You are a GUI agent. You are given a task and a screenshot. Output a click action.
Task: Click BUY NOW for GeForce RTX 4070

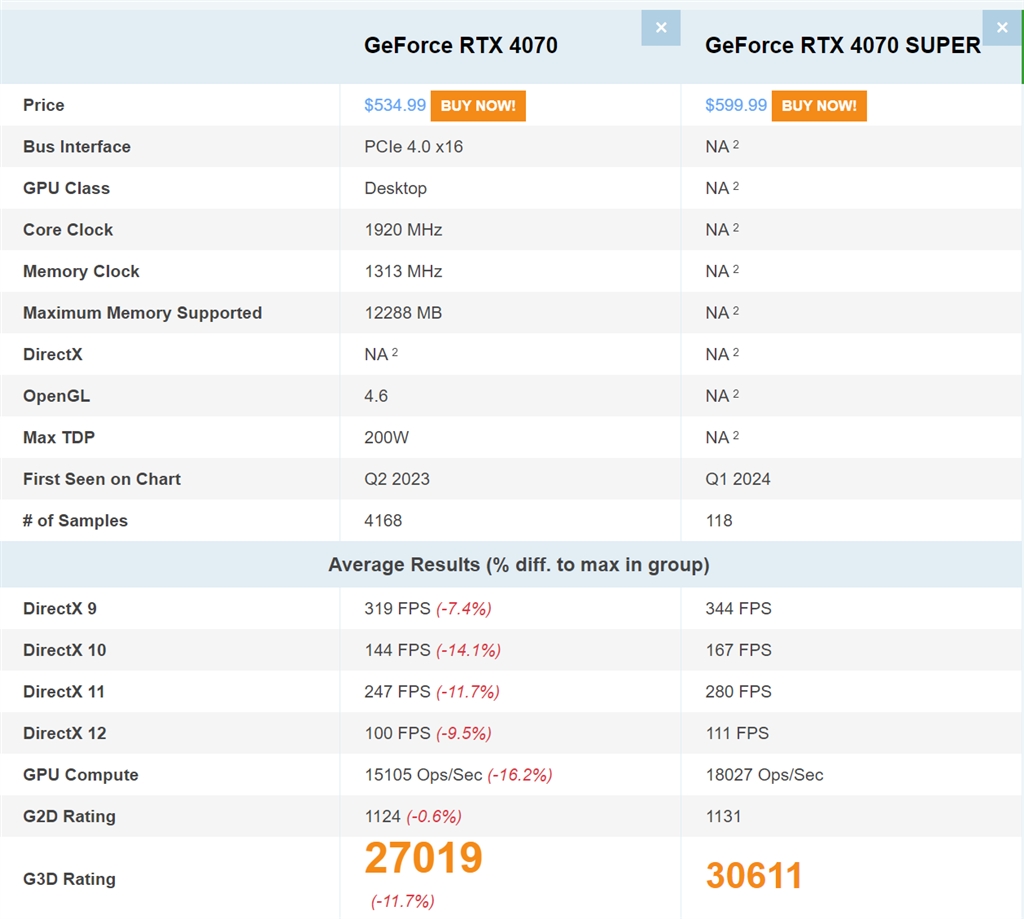(478, 106)
